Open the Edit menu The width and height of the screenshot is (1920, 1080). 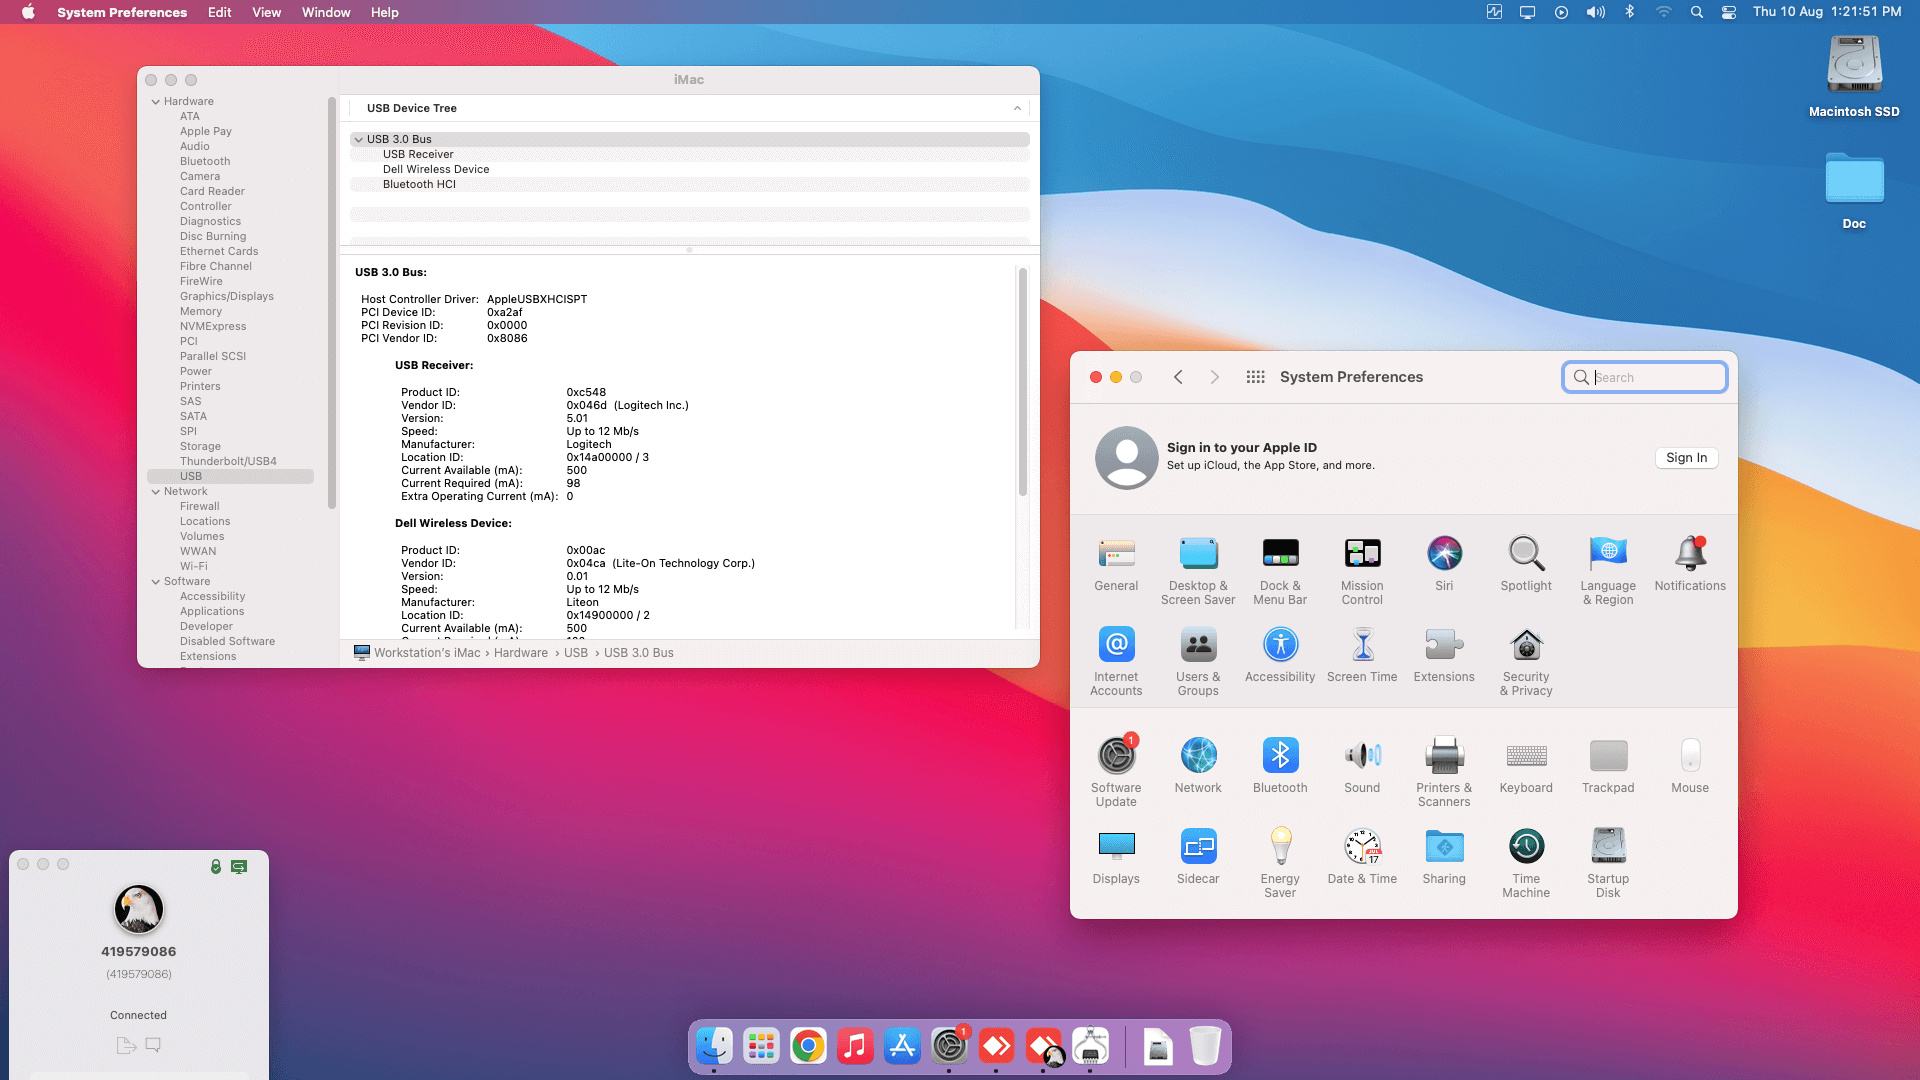(x=220, y=12)
